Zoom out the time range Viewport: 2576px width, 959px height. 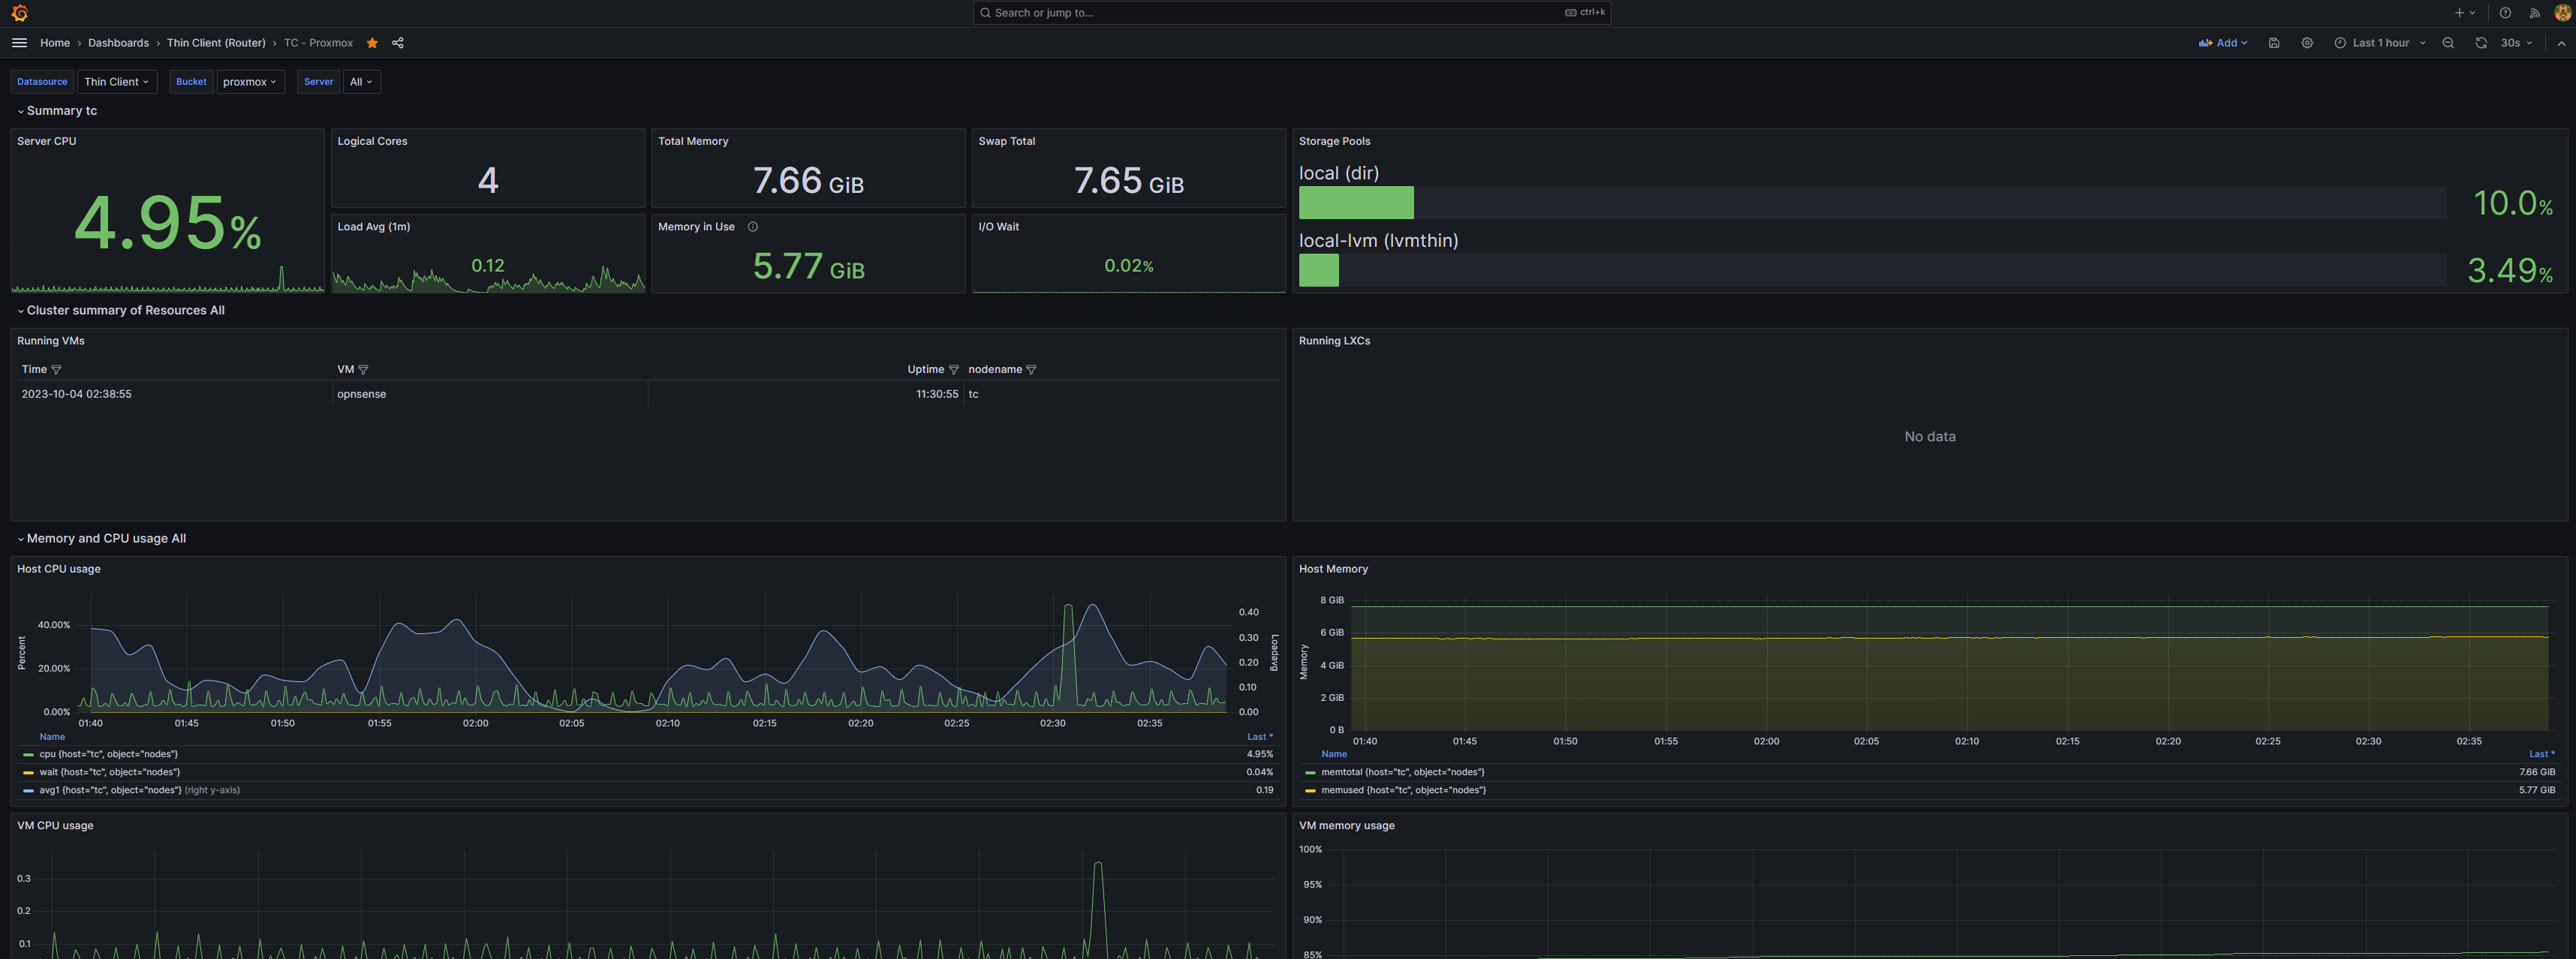point(2447,43)
